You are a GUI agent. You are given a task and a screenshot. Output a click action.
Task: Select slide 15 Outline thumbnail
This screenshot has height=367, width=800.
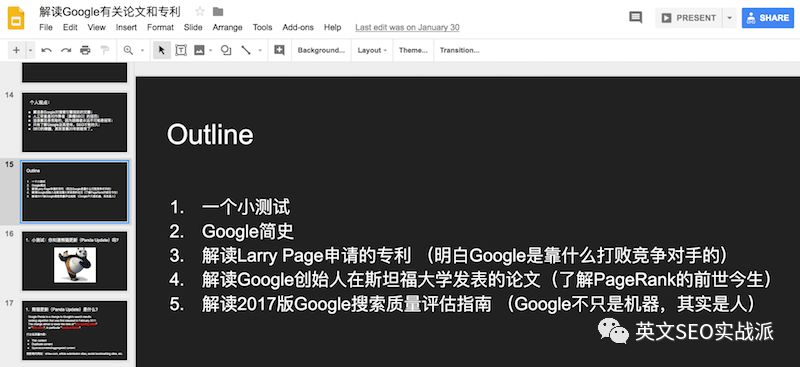click(74, 192)
